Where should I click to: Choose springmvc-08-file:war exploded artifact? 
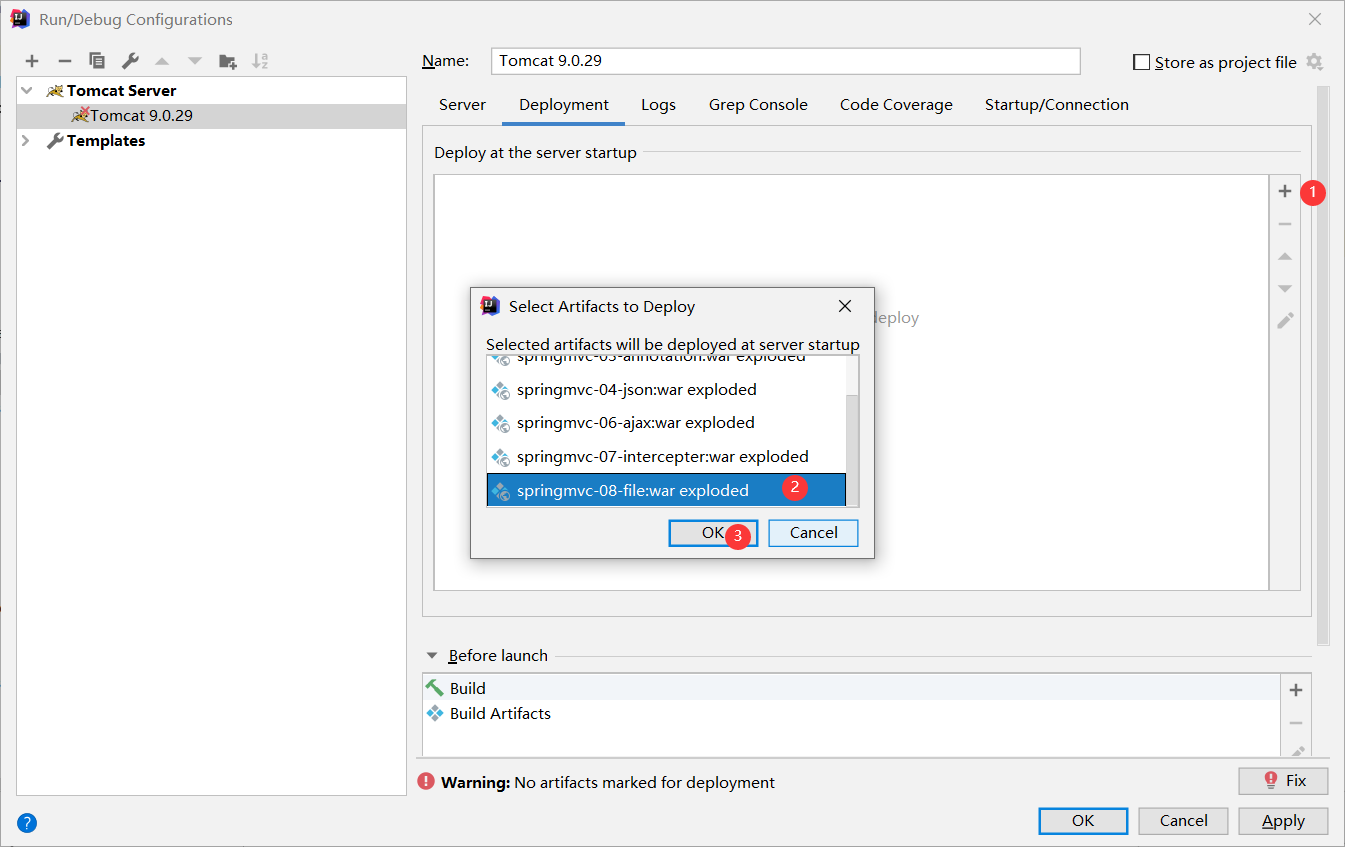(x=666, y=490)
